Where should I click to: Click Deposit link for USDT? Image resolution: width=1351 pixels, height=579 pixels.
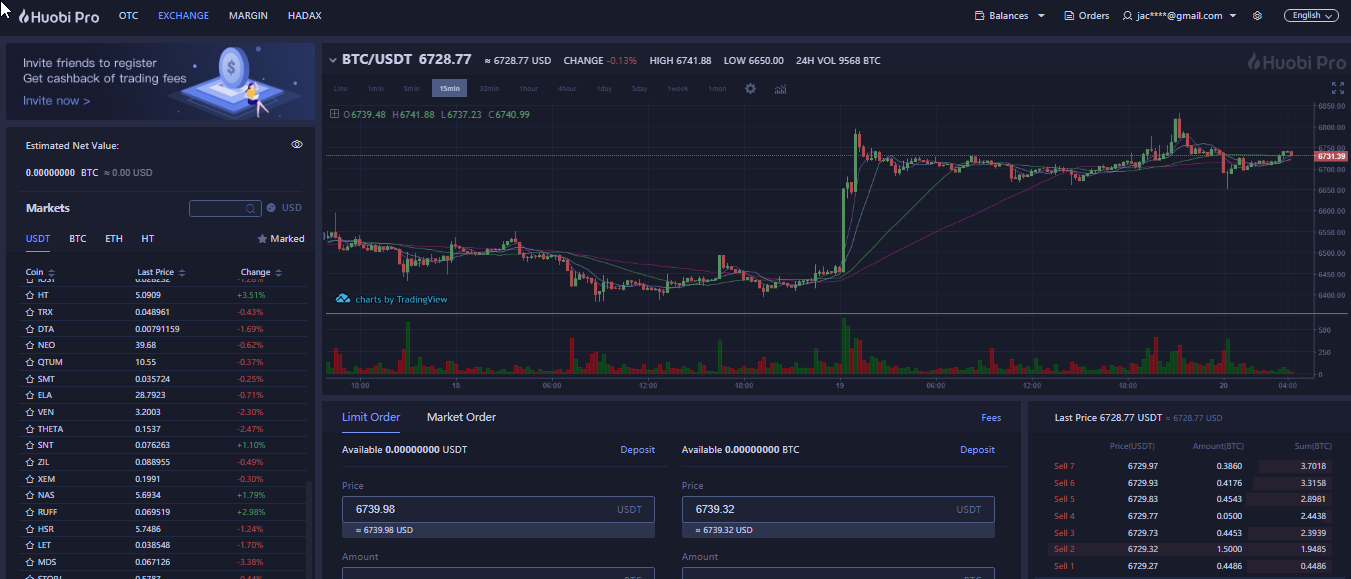[x=637, y=450]
